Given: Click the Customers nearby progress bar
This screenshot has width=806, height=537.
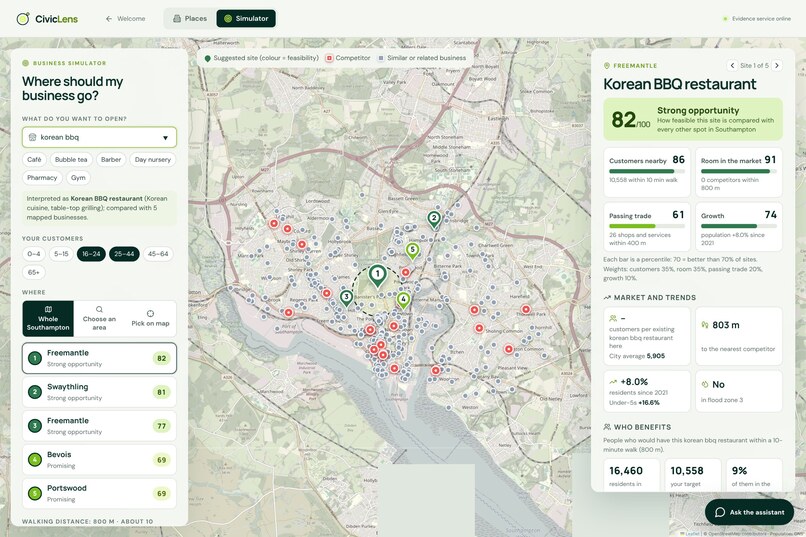Looking at the screenshot, I should click(x=647, y=171).
